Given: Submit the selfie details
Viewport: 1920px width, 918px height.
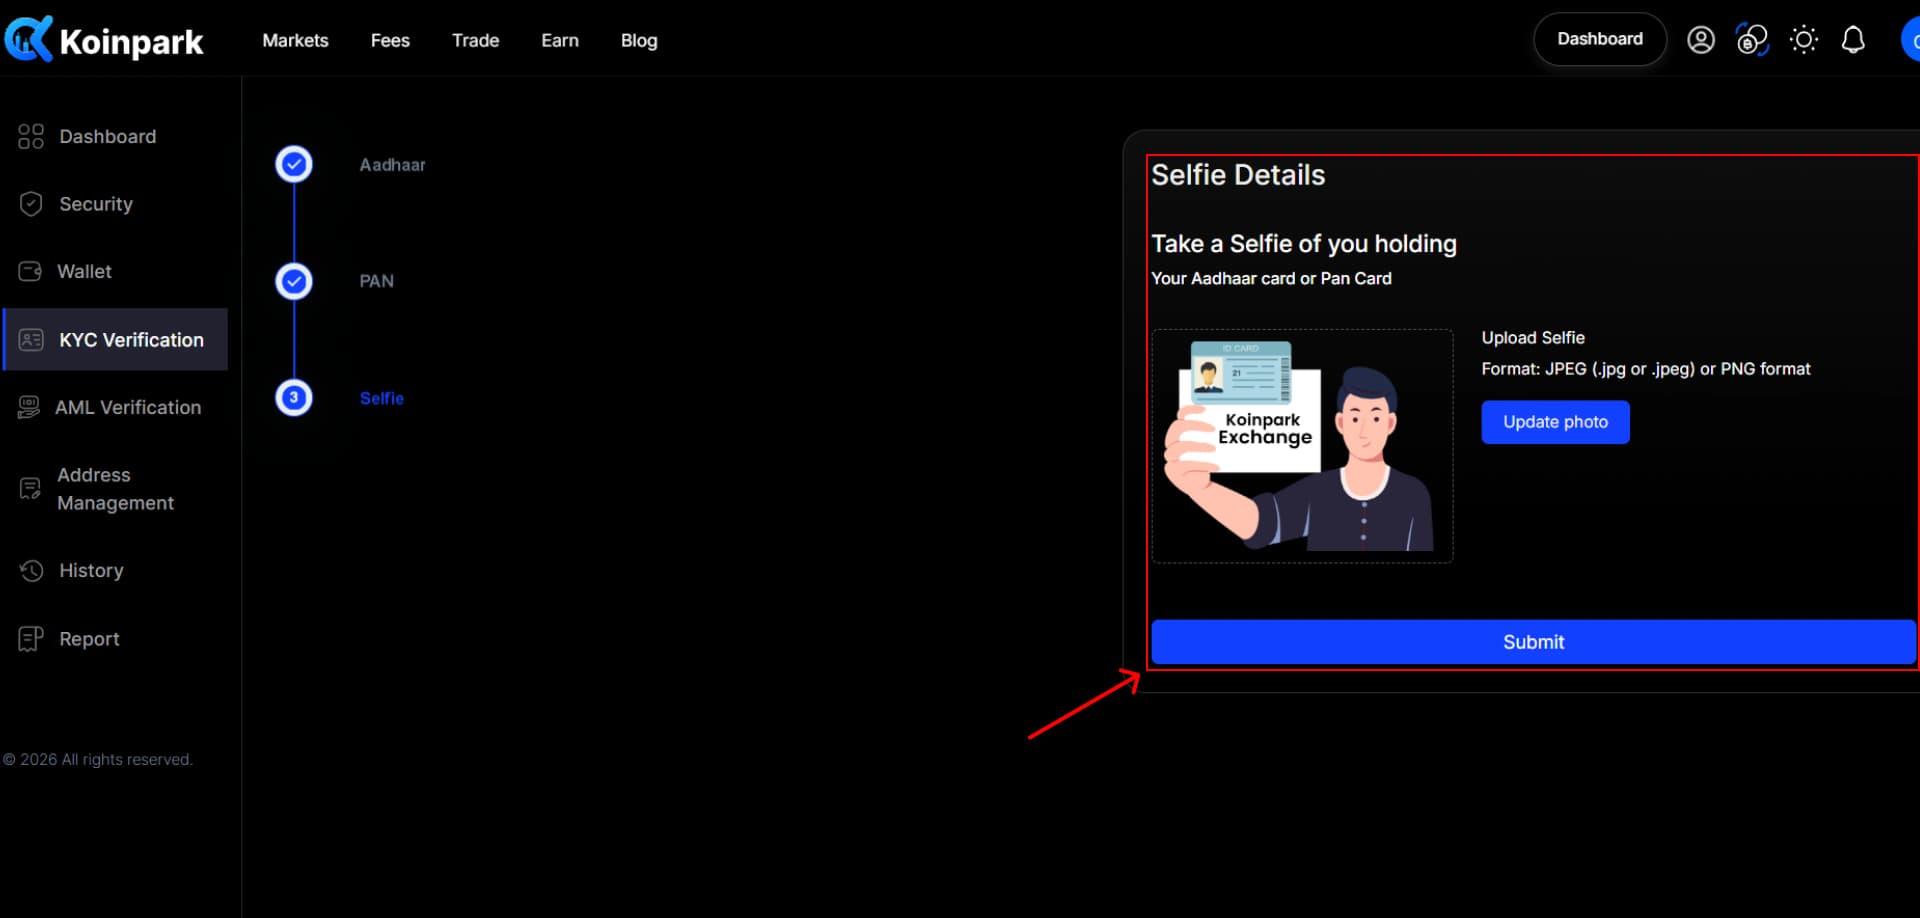Looking at the screenshot, I should (x=1533, y=642).
